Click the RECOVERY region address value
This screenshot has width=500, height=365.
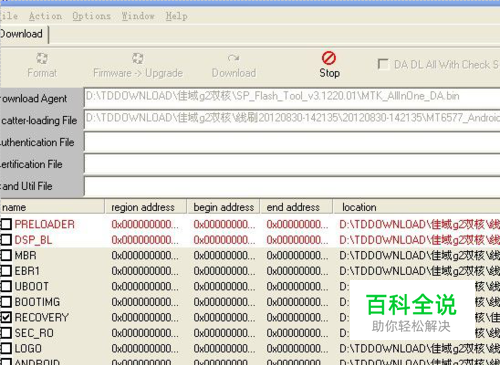click(145, 317)
